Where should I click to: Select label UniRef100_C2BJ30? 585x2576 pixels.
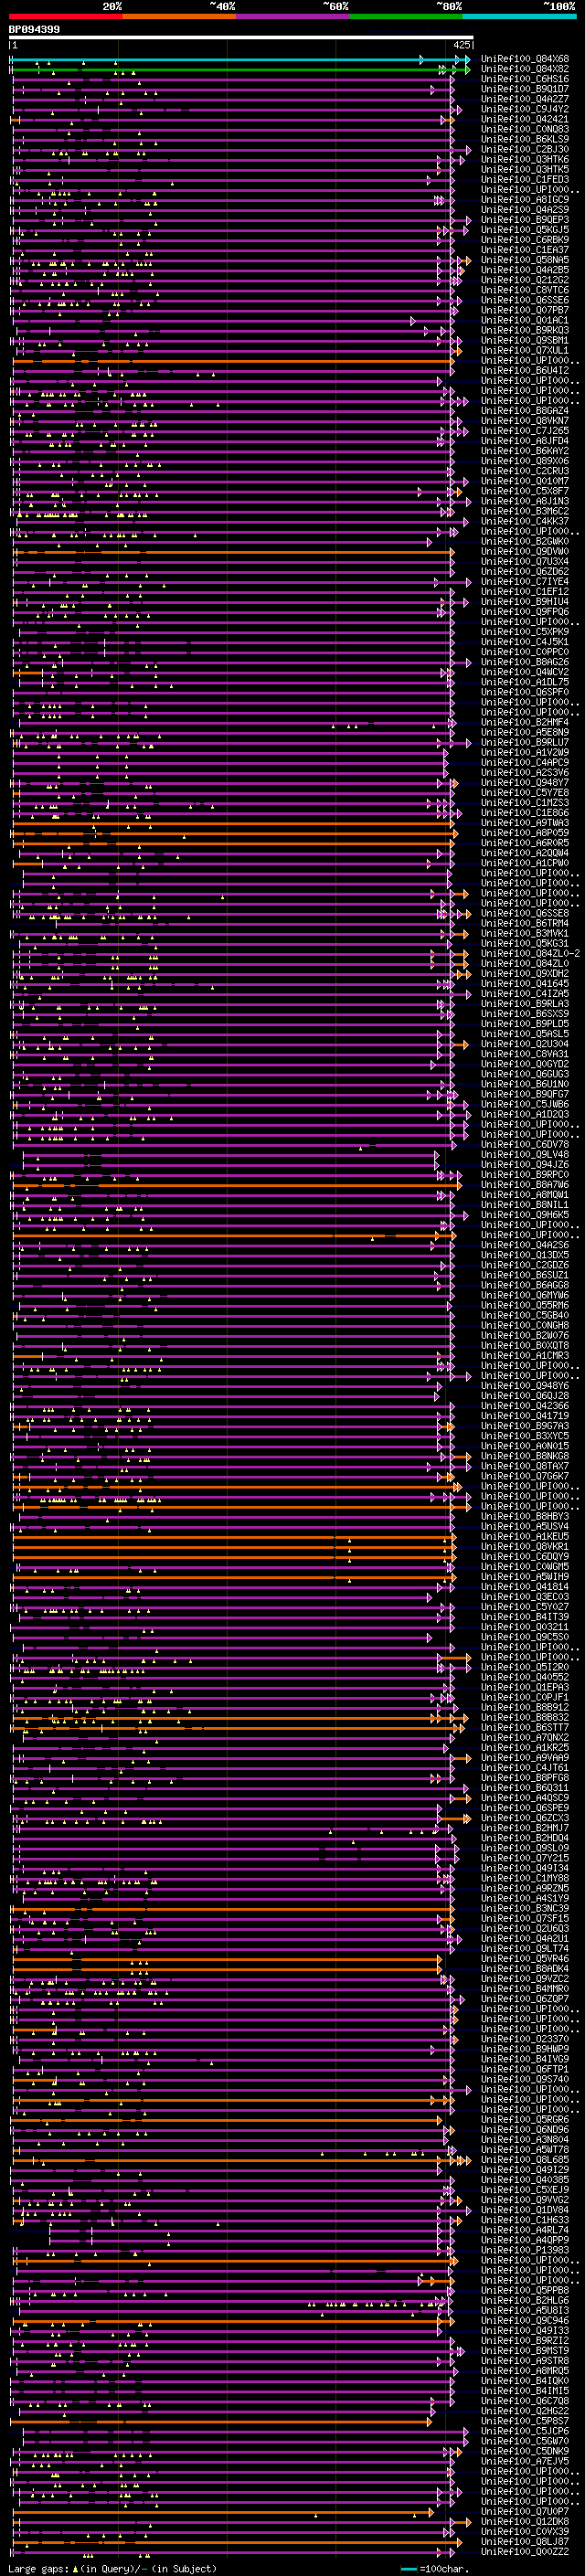coord(525,149)
